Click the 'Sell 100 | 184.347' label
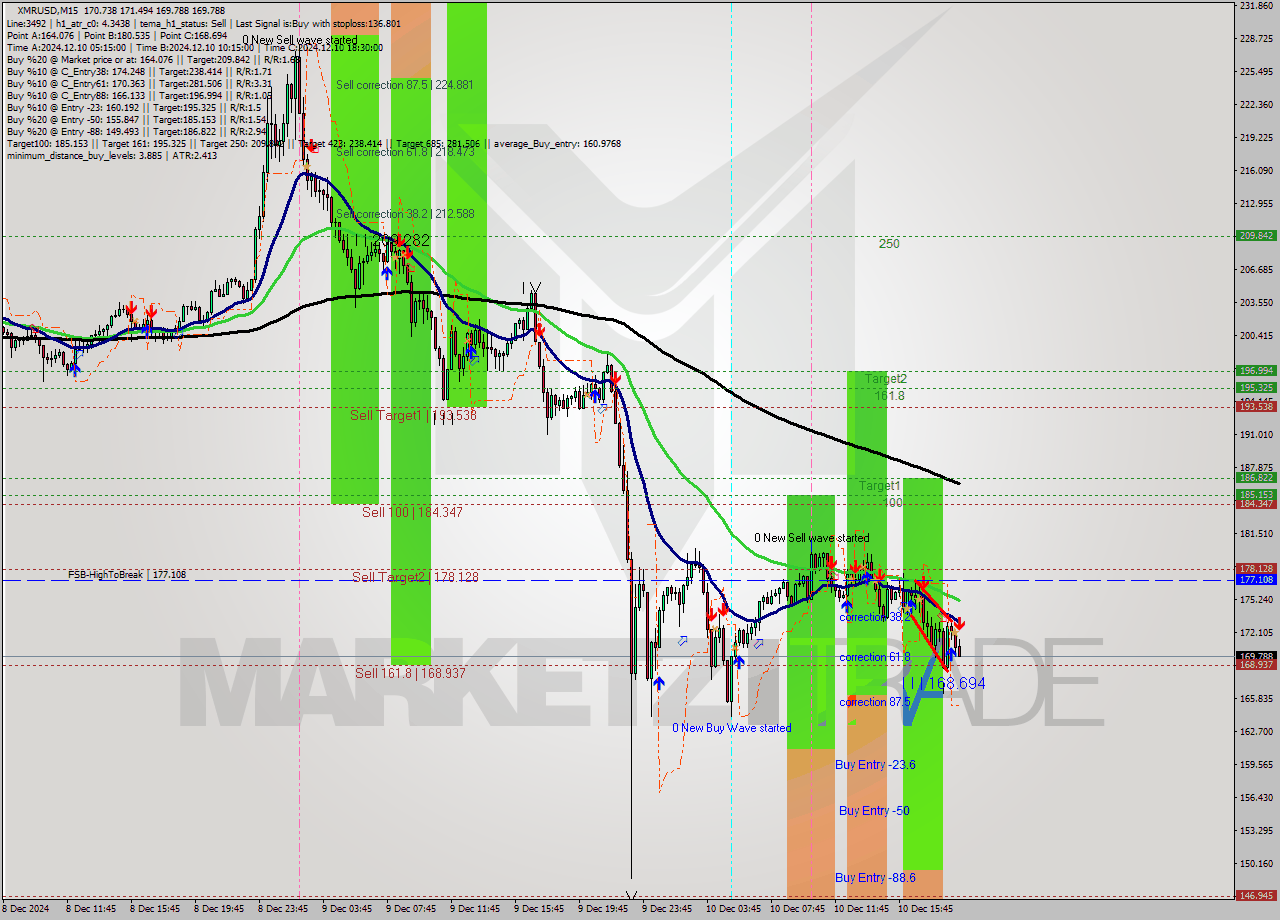Image resolution: width=1280 pixels, height=920 pixels. (412, 512)
